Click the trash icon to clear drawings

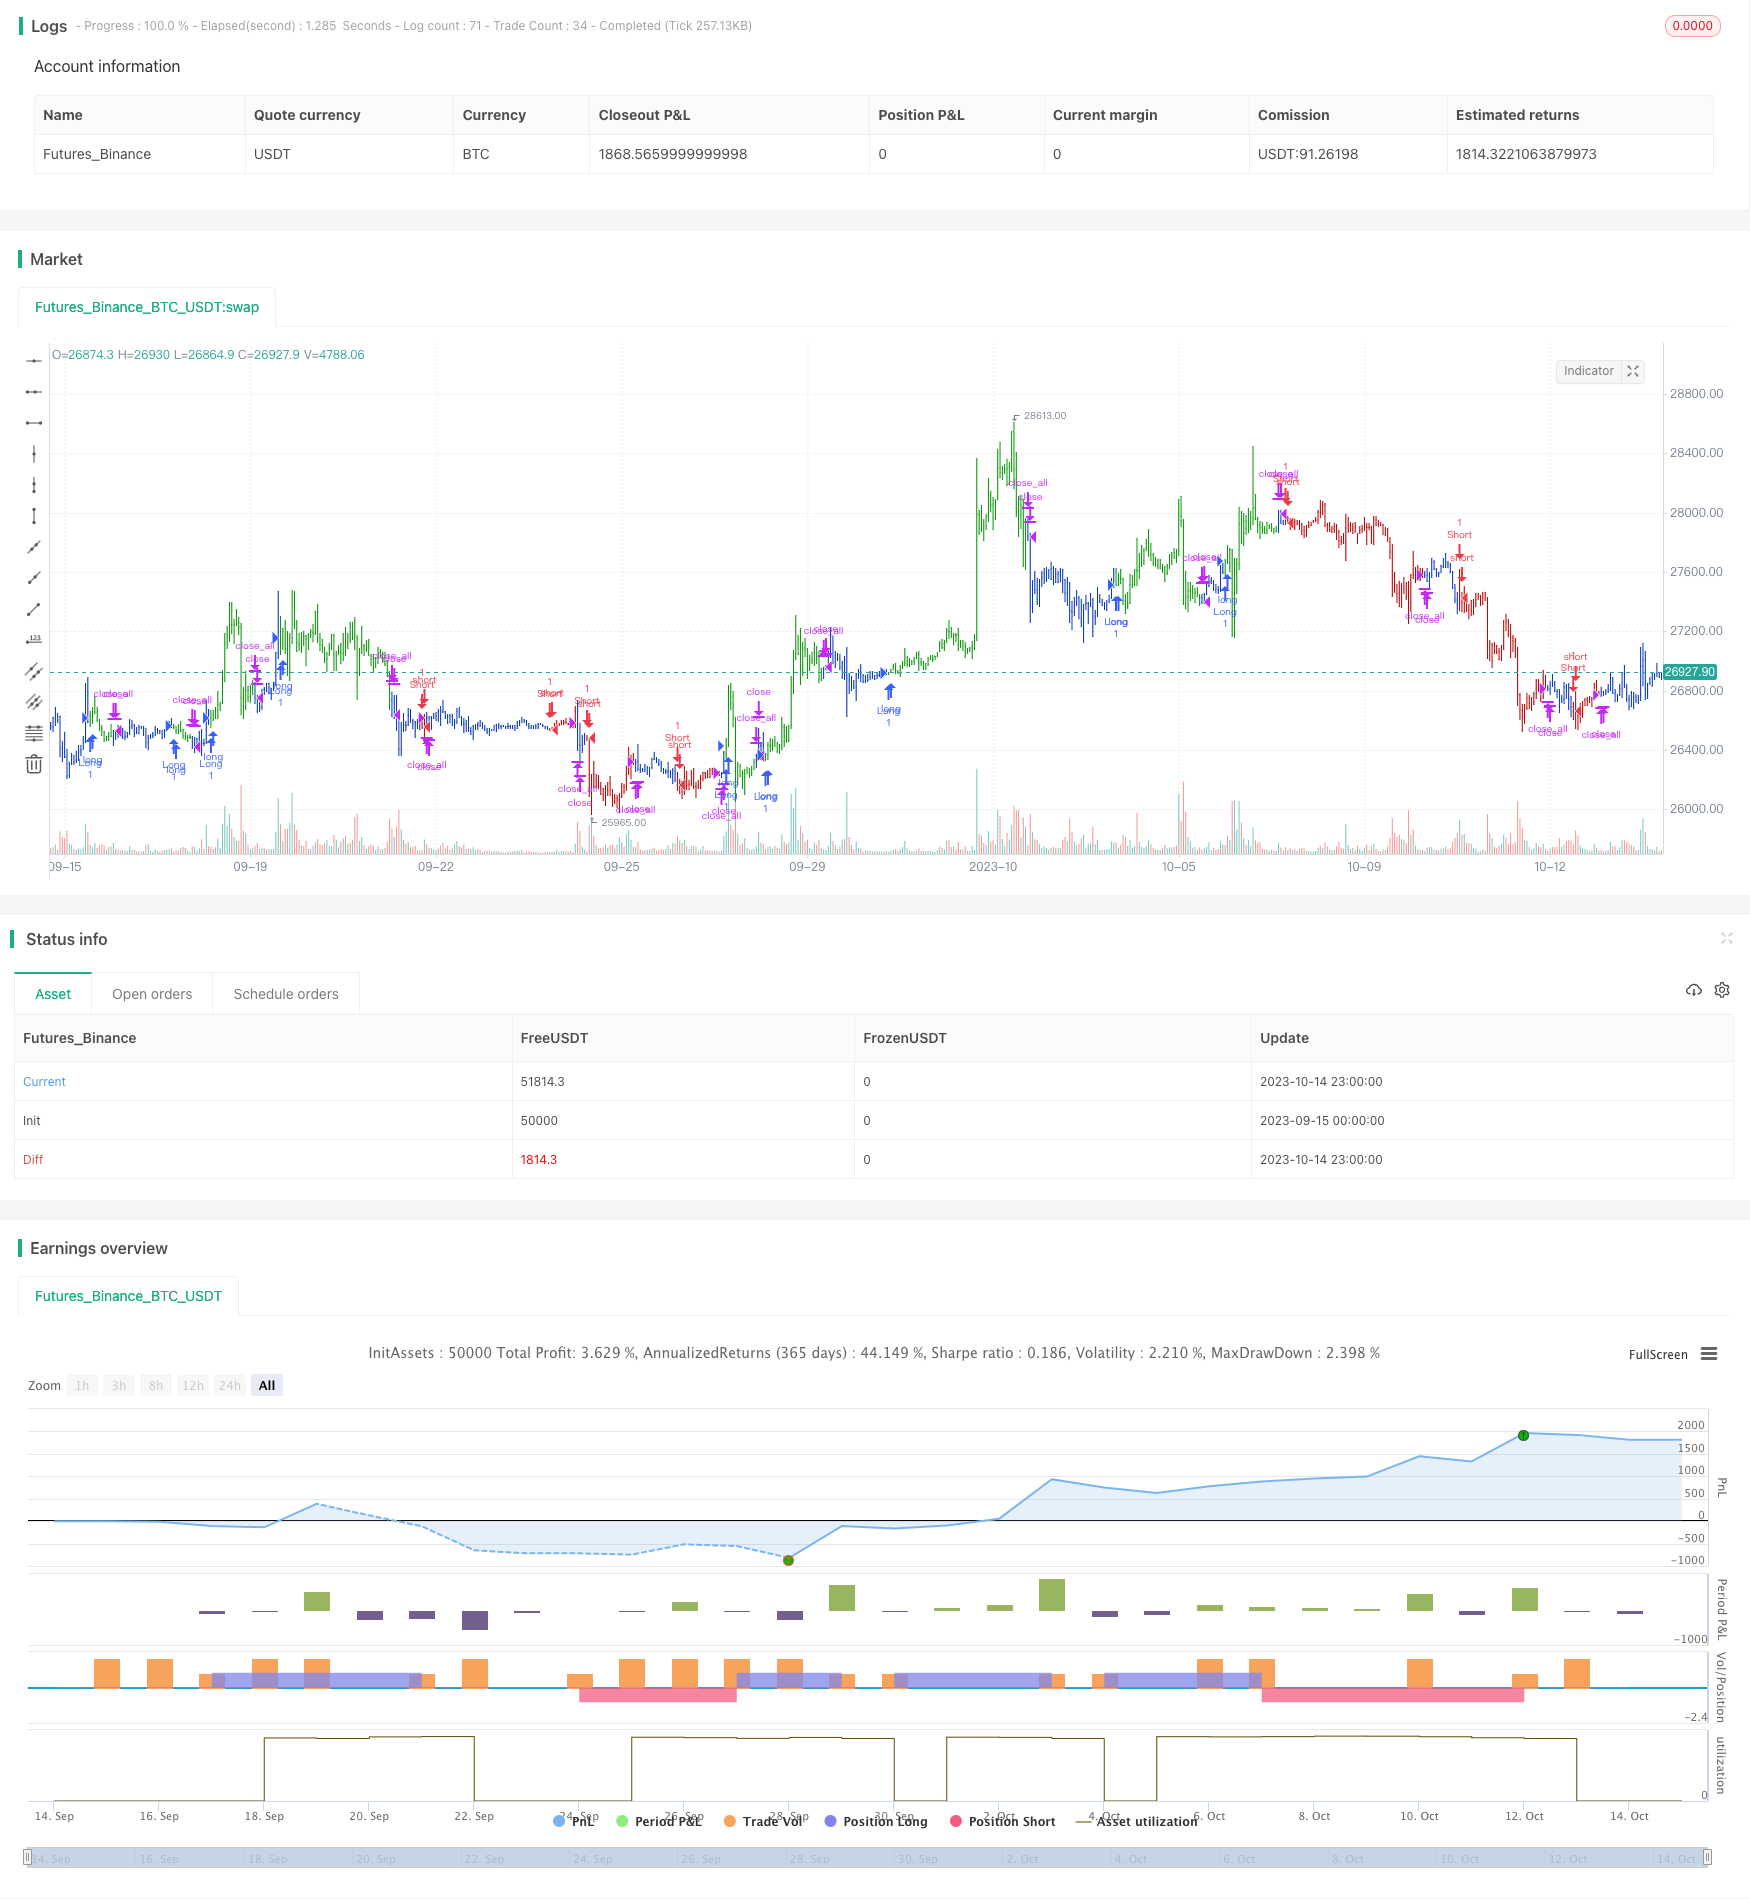click(x=34, y=764)
